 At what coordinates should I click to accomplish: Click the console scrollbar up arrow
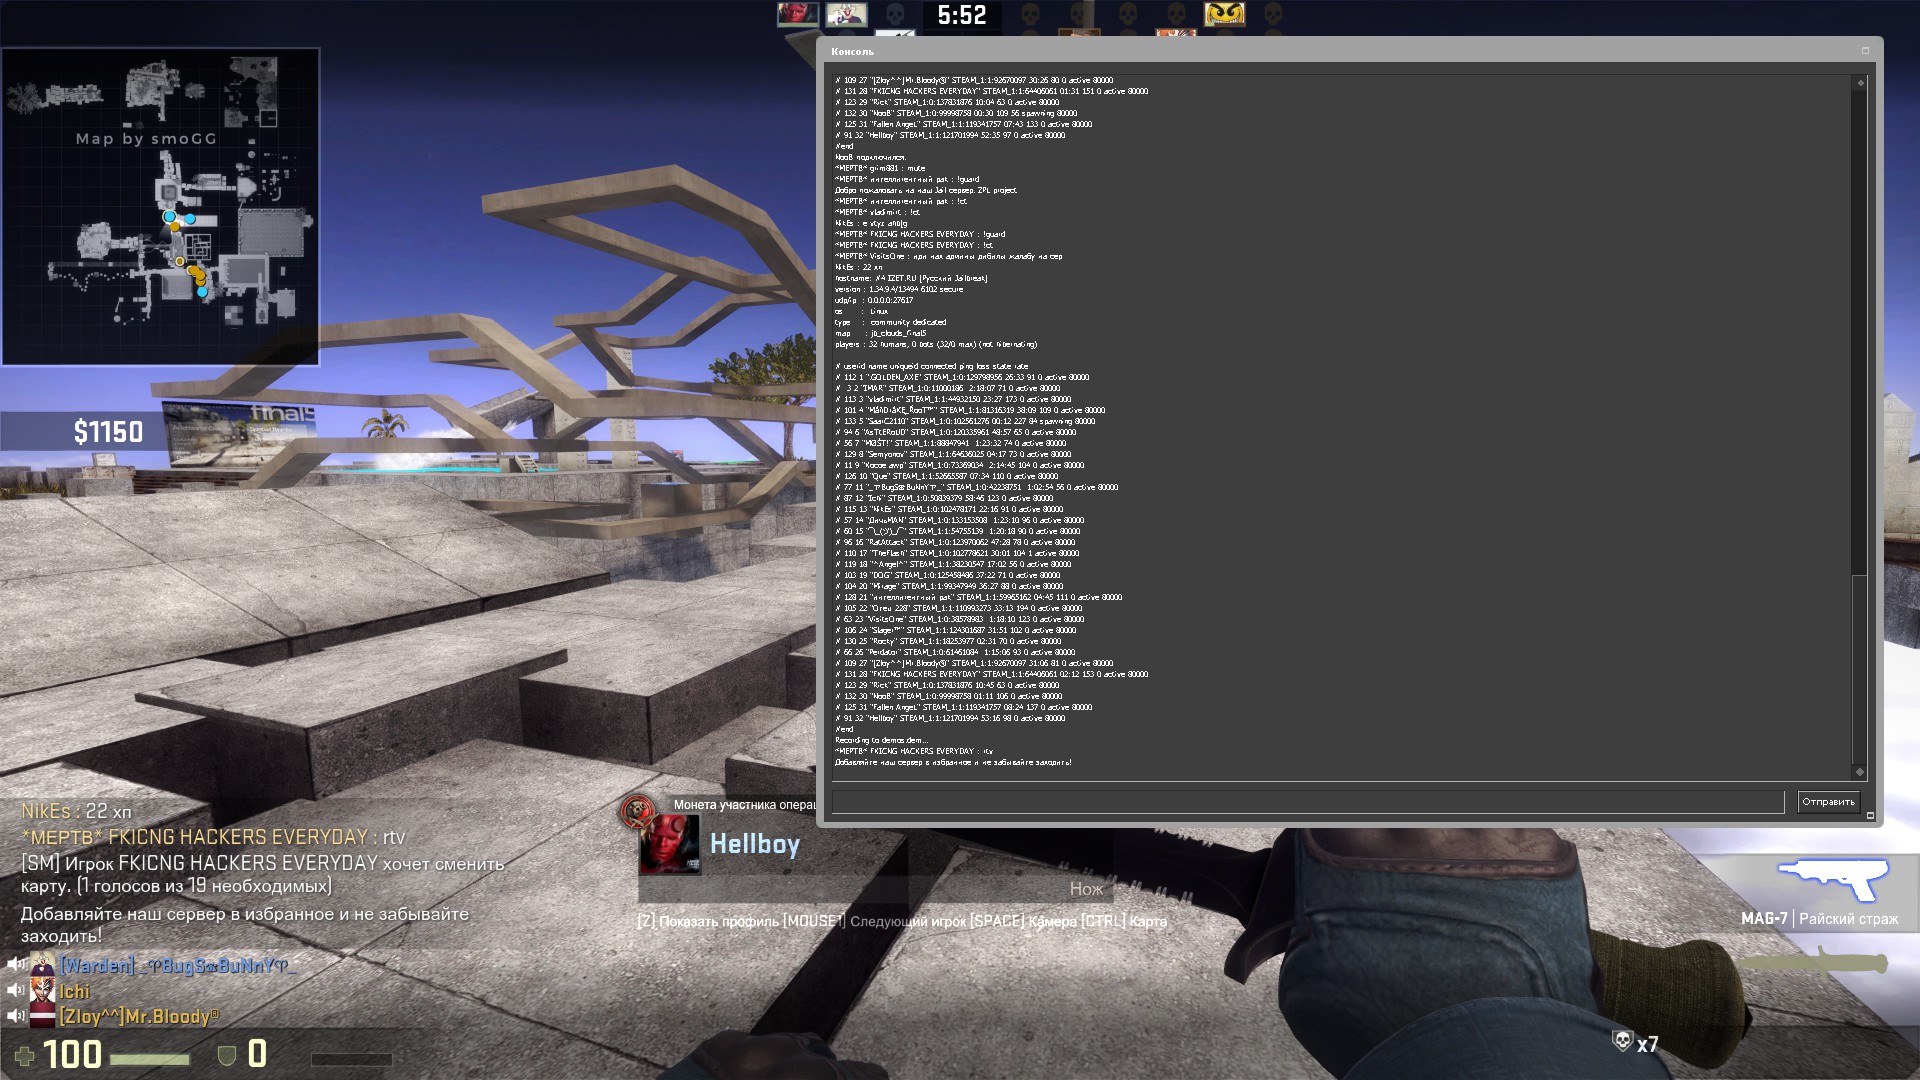[1860, 83]
